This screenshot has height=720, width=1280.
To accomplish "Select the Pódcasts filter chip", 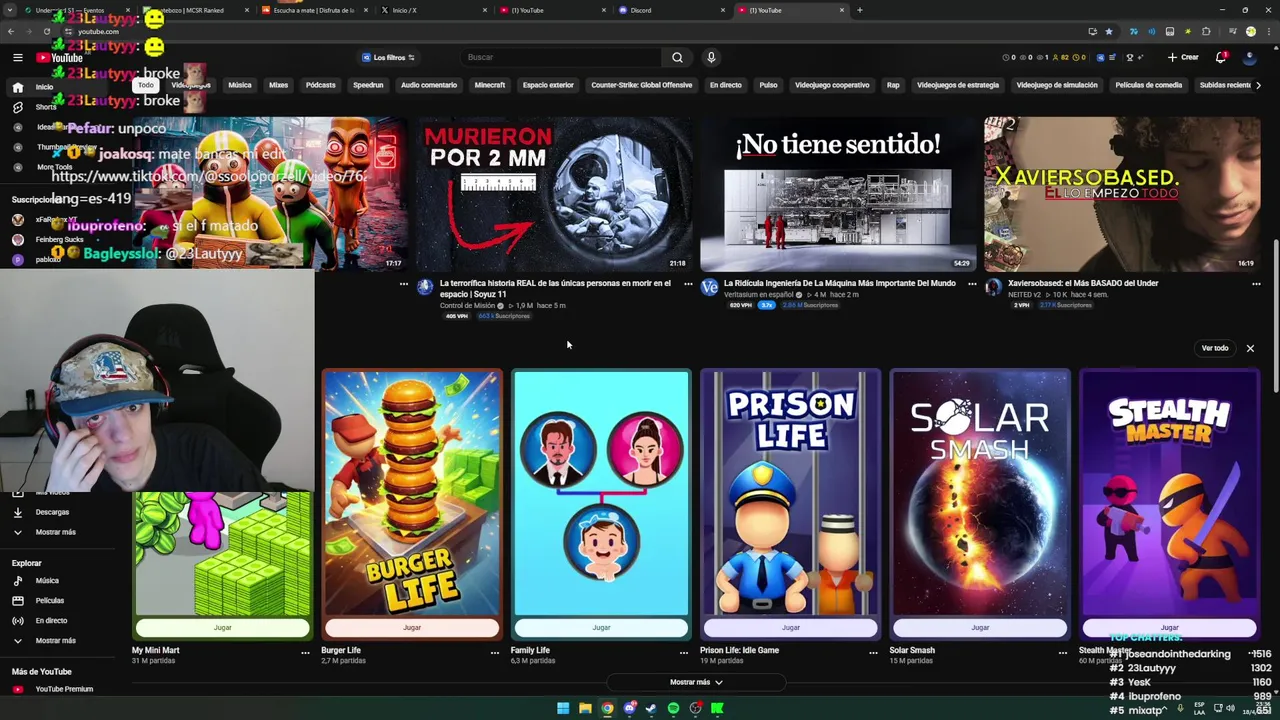I will 320,85.
